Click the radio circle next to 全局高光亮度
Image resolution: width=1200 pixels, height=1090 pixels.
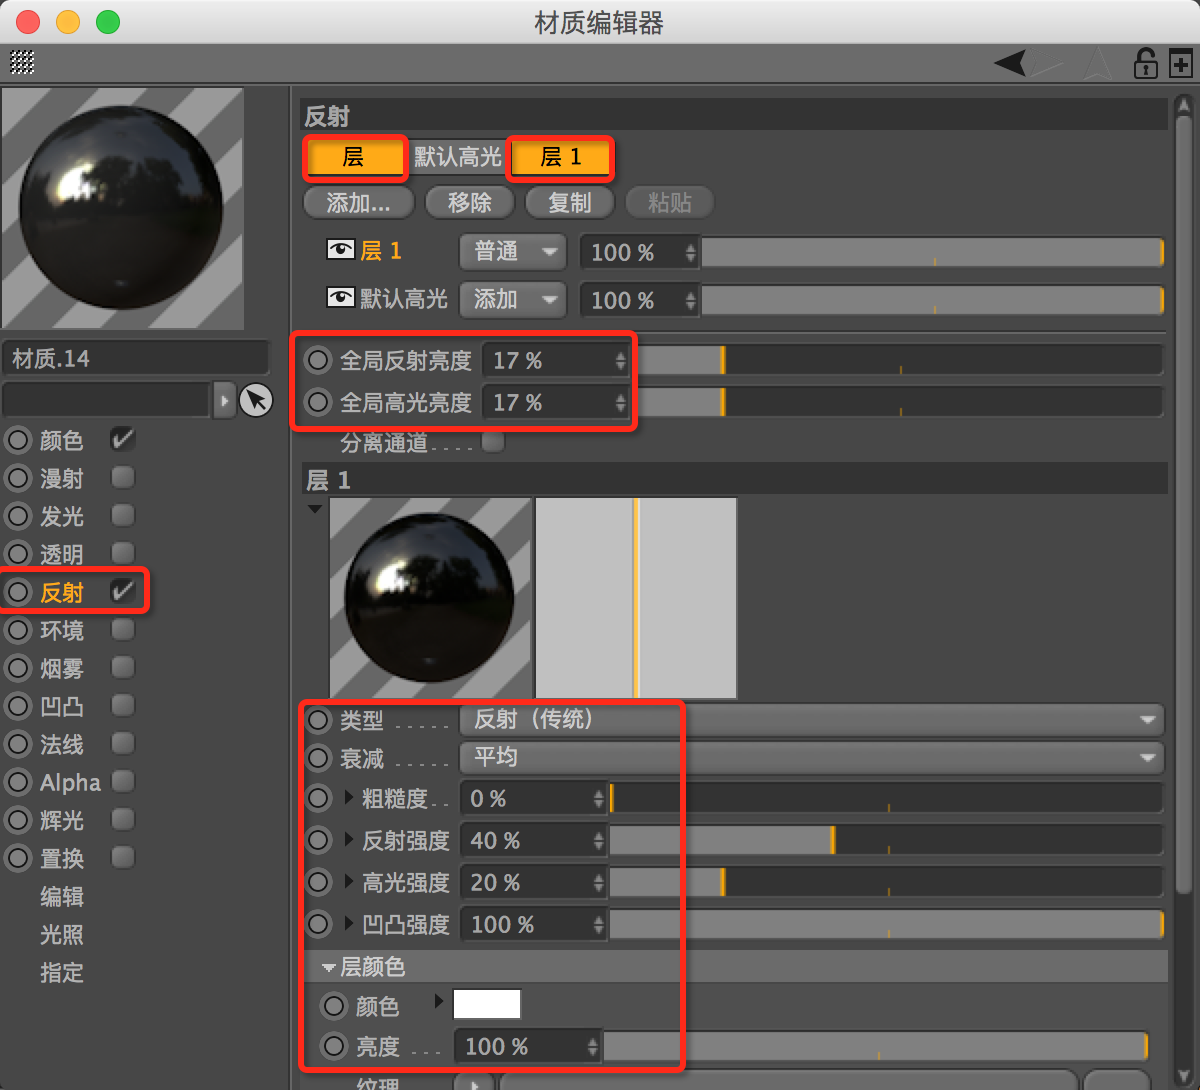tap(318, 402)
